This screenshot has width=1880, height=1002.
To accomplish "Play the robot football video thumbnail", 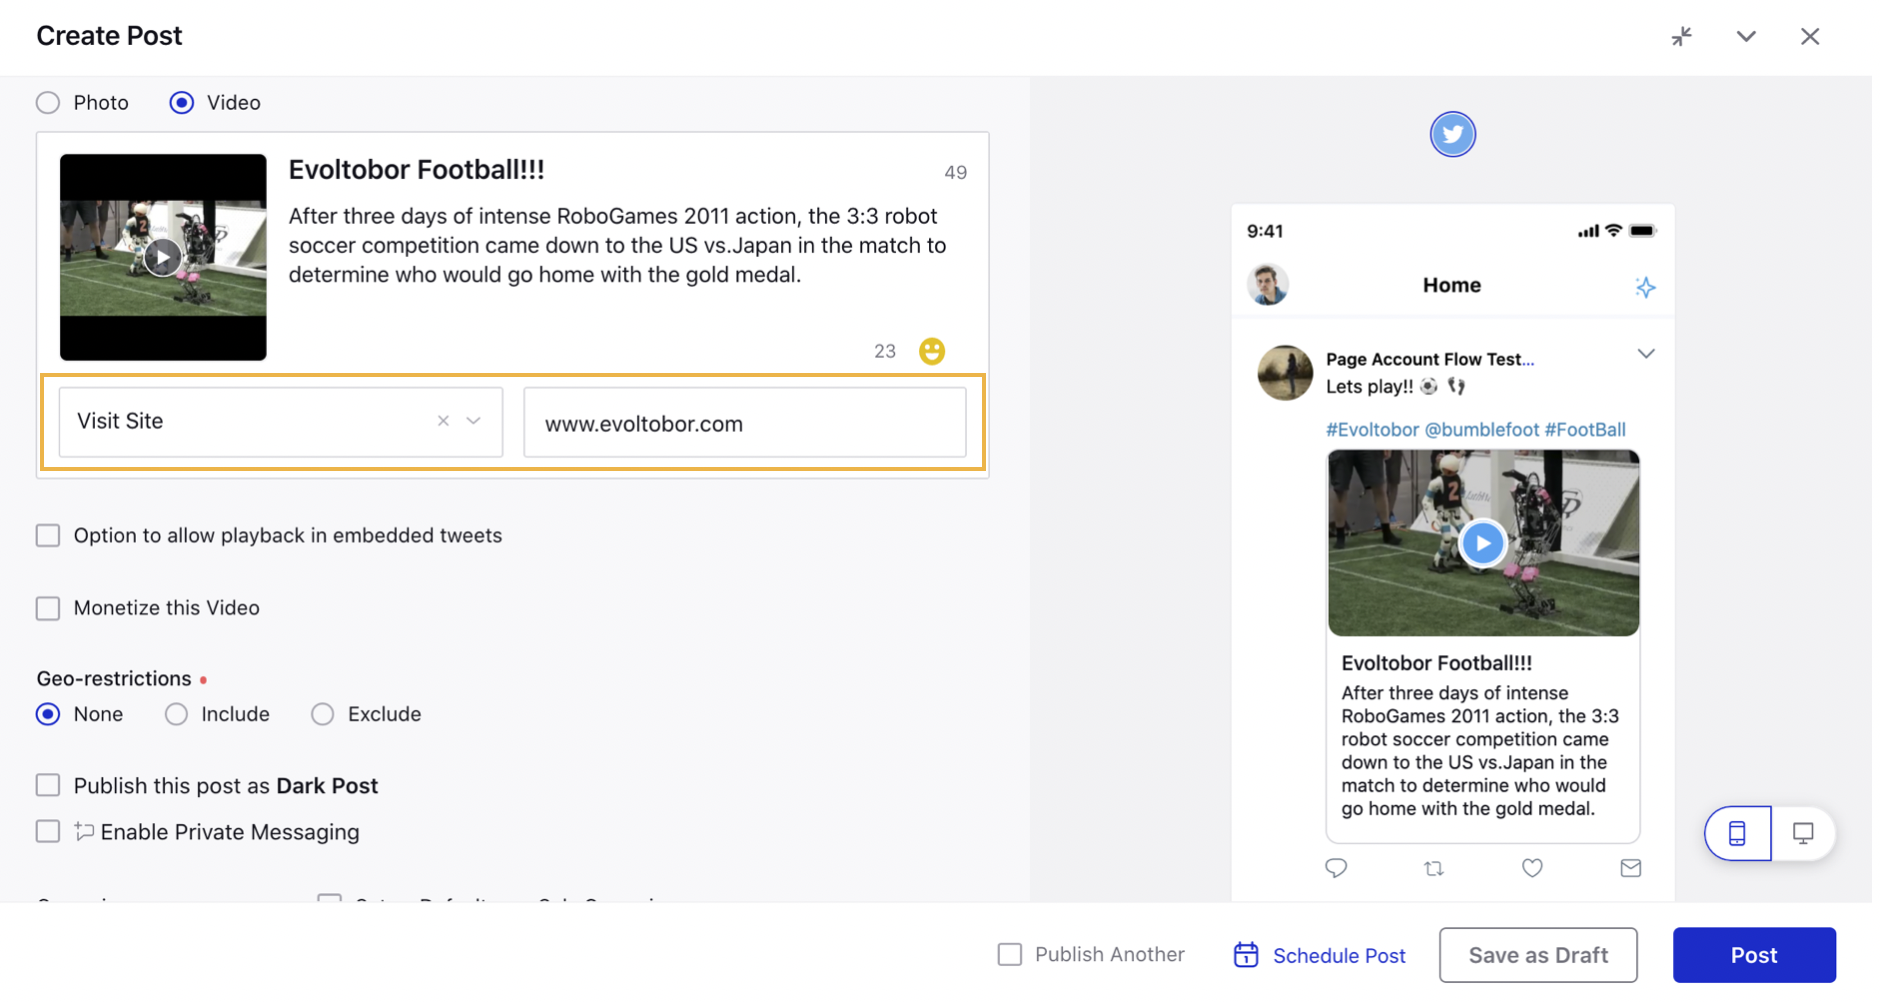I will pyautogui.click(x=162, y=257).
